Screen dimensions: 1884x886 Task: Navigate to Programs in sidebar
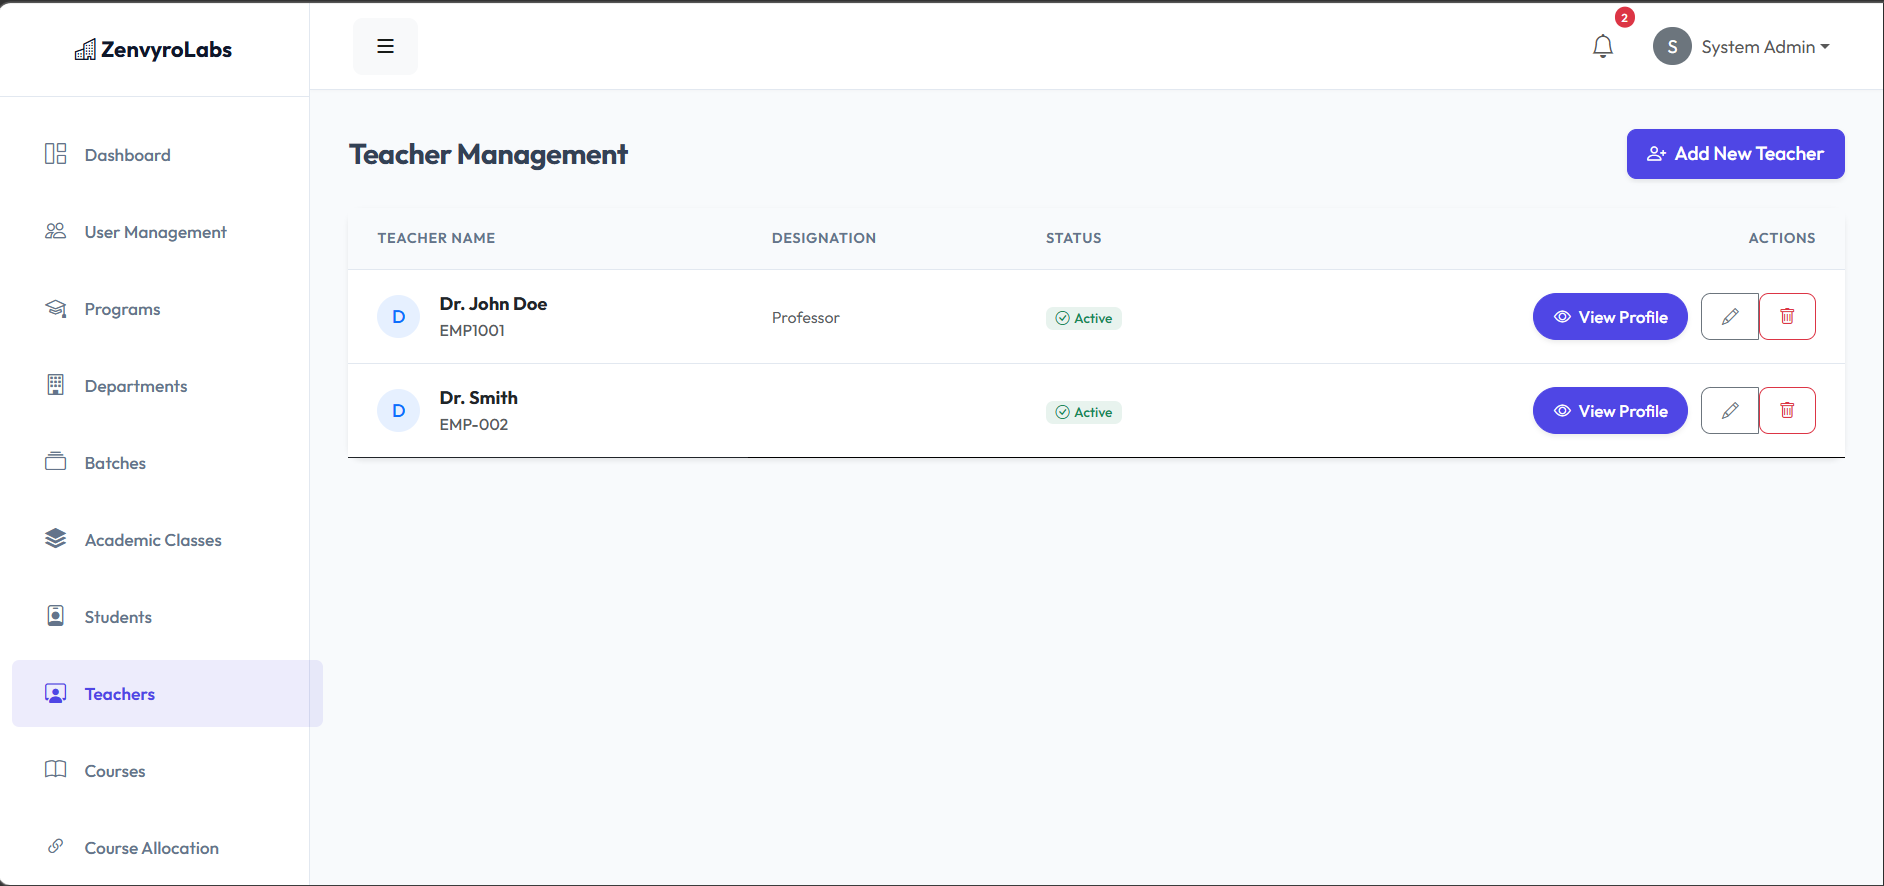pos(122,309)
